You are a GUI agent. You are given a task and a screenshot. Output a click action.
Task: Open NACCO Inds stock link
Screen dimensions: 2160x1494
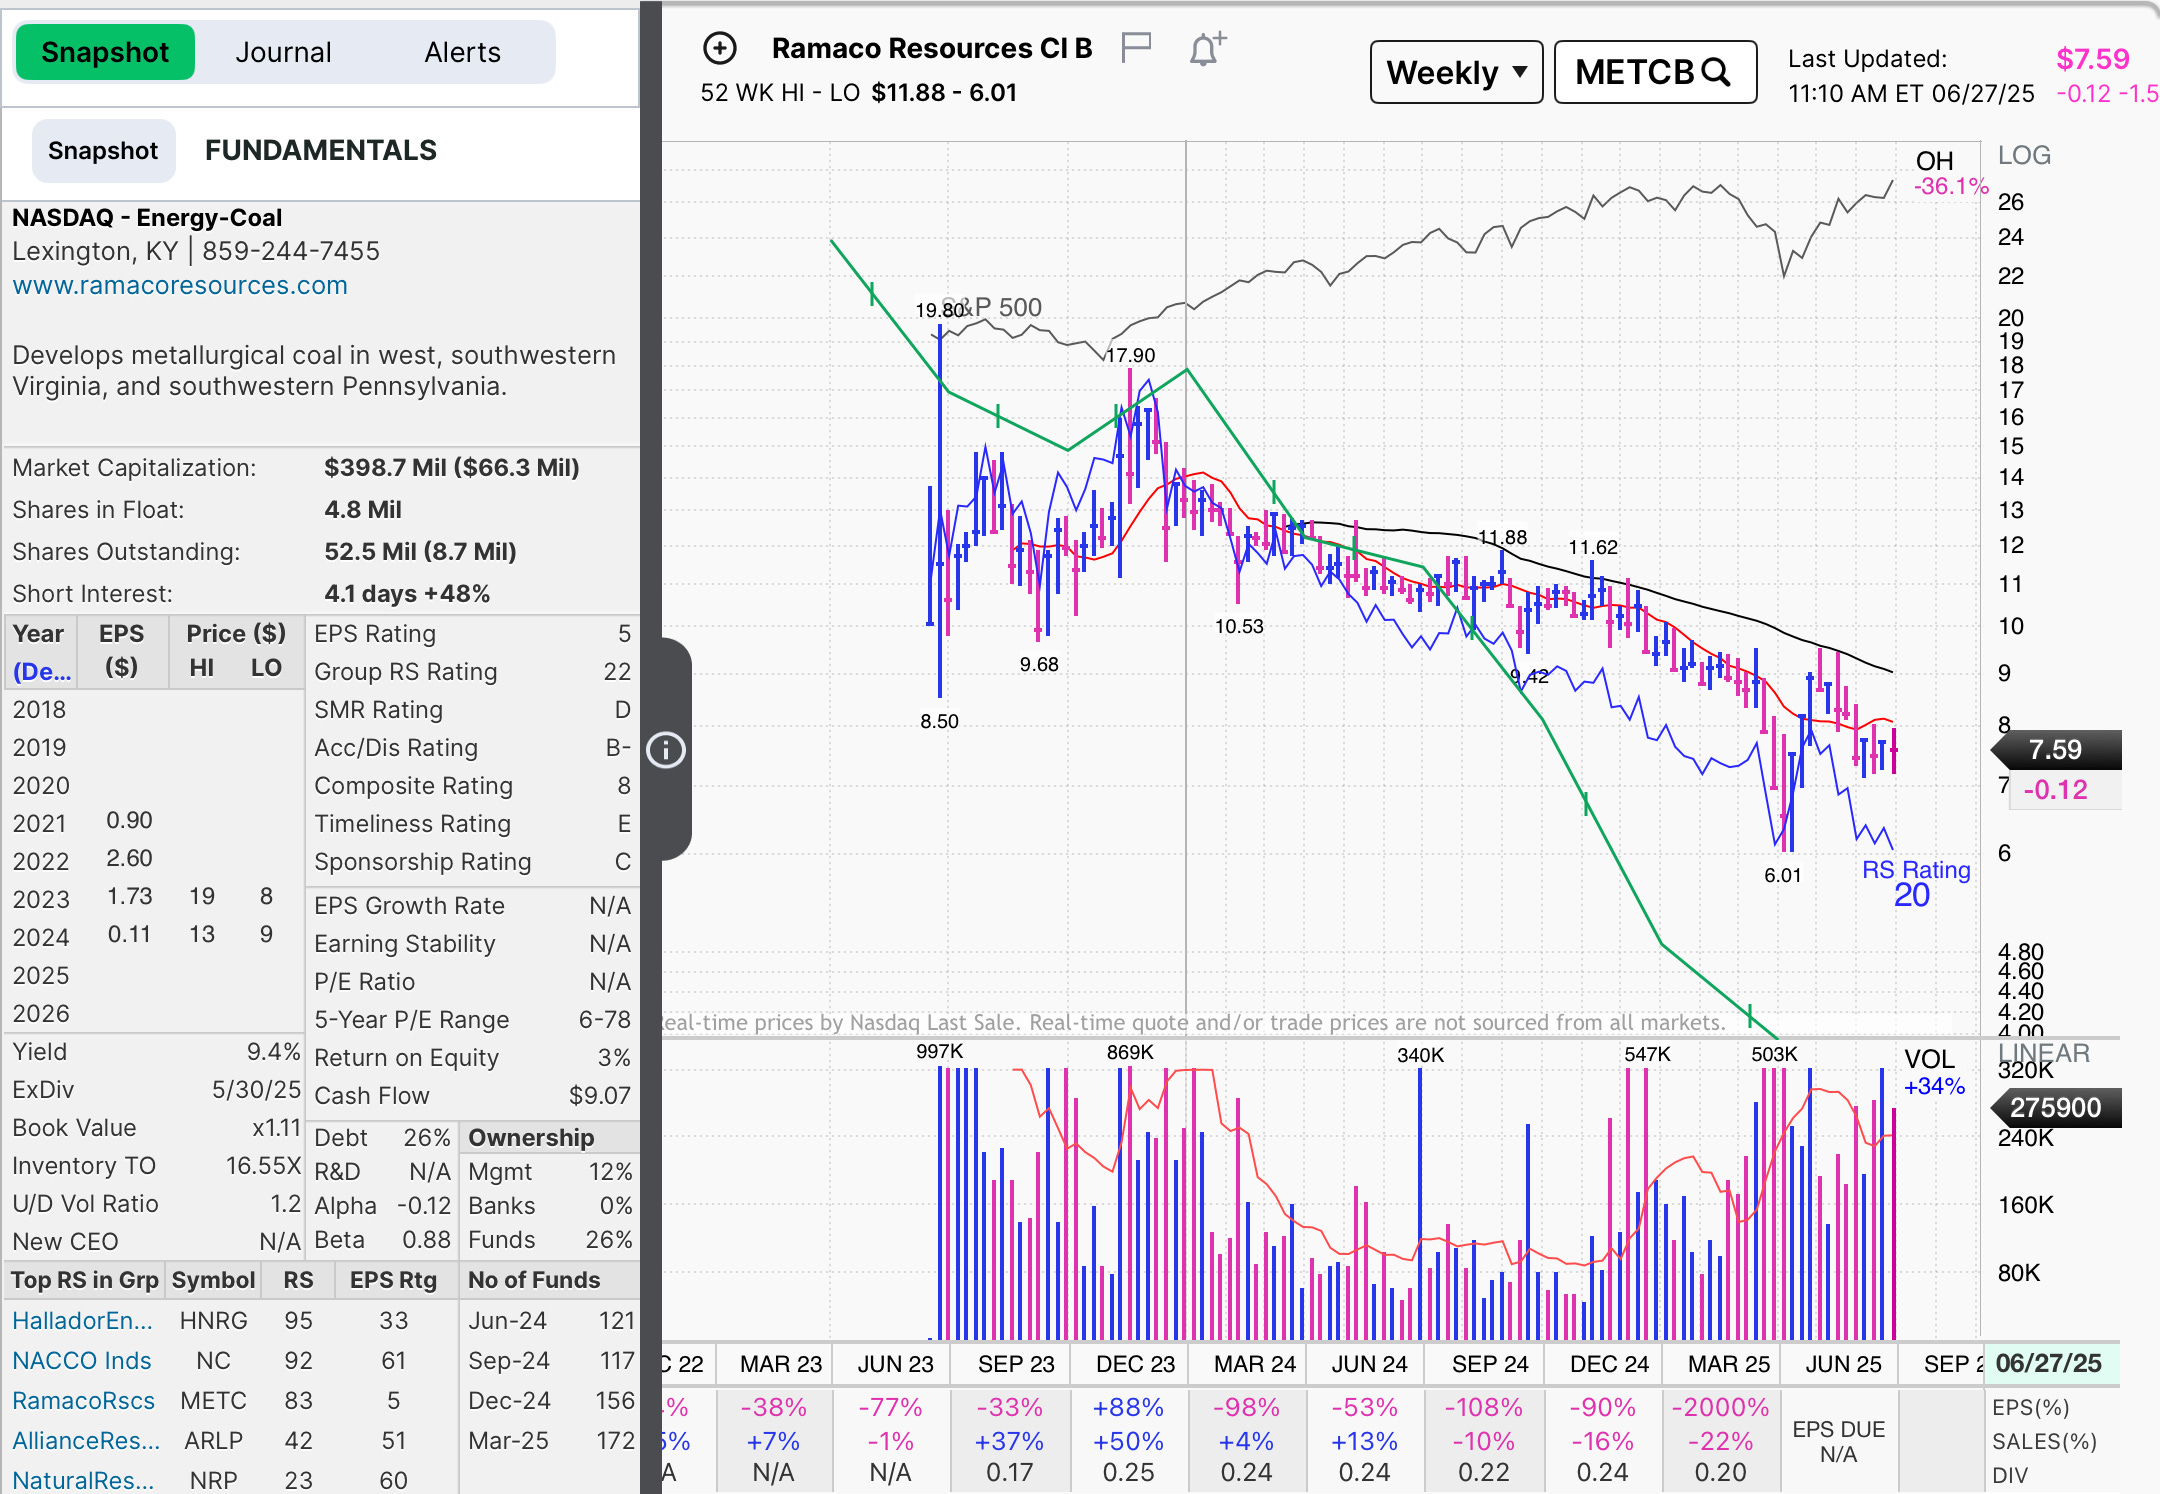[x=82, y=1361]
